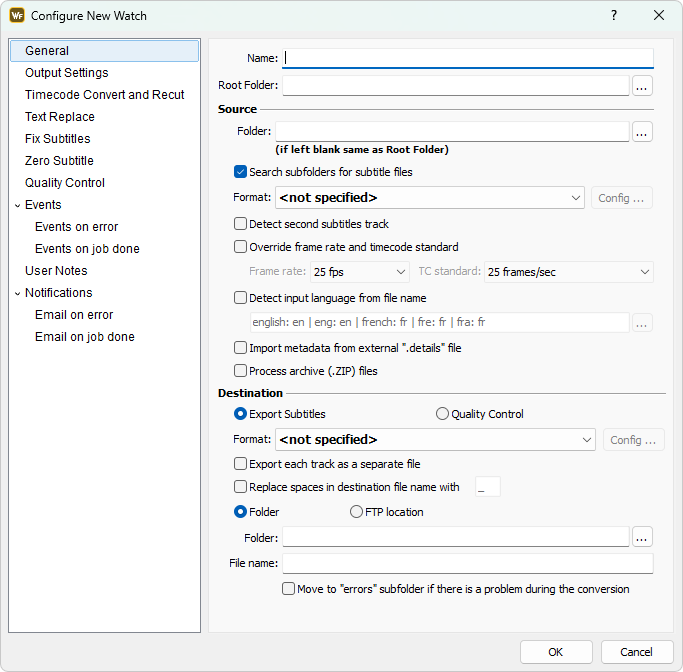Click the help question mark icon
The height and width of the screenshot is (672, 683).
[x=614, y=15]
